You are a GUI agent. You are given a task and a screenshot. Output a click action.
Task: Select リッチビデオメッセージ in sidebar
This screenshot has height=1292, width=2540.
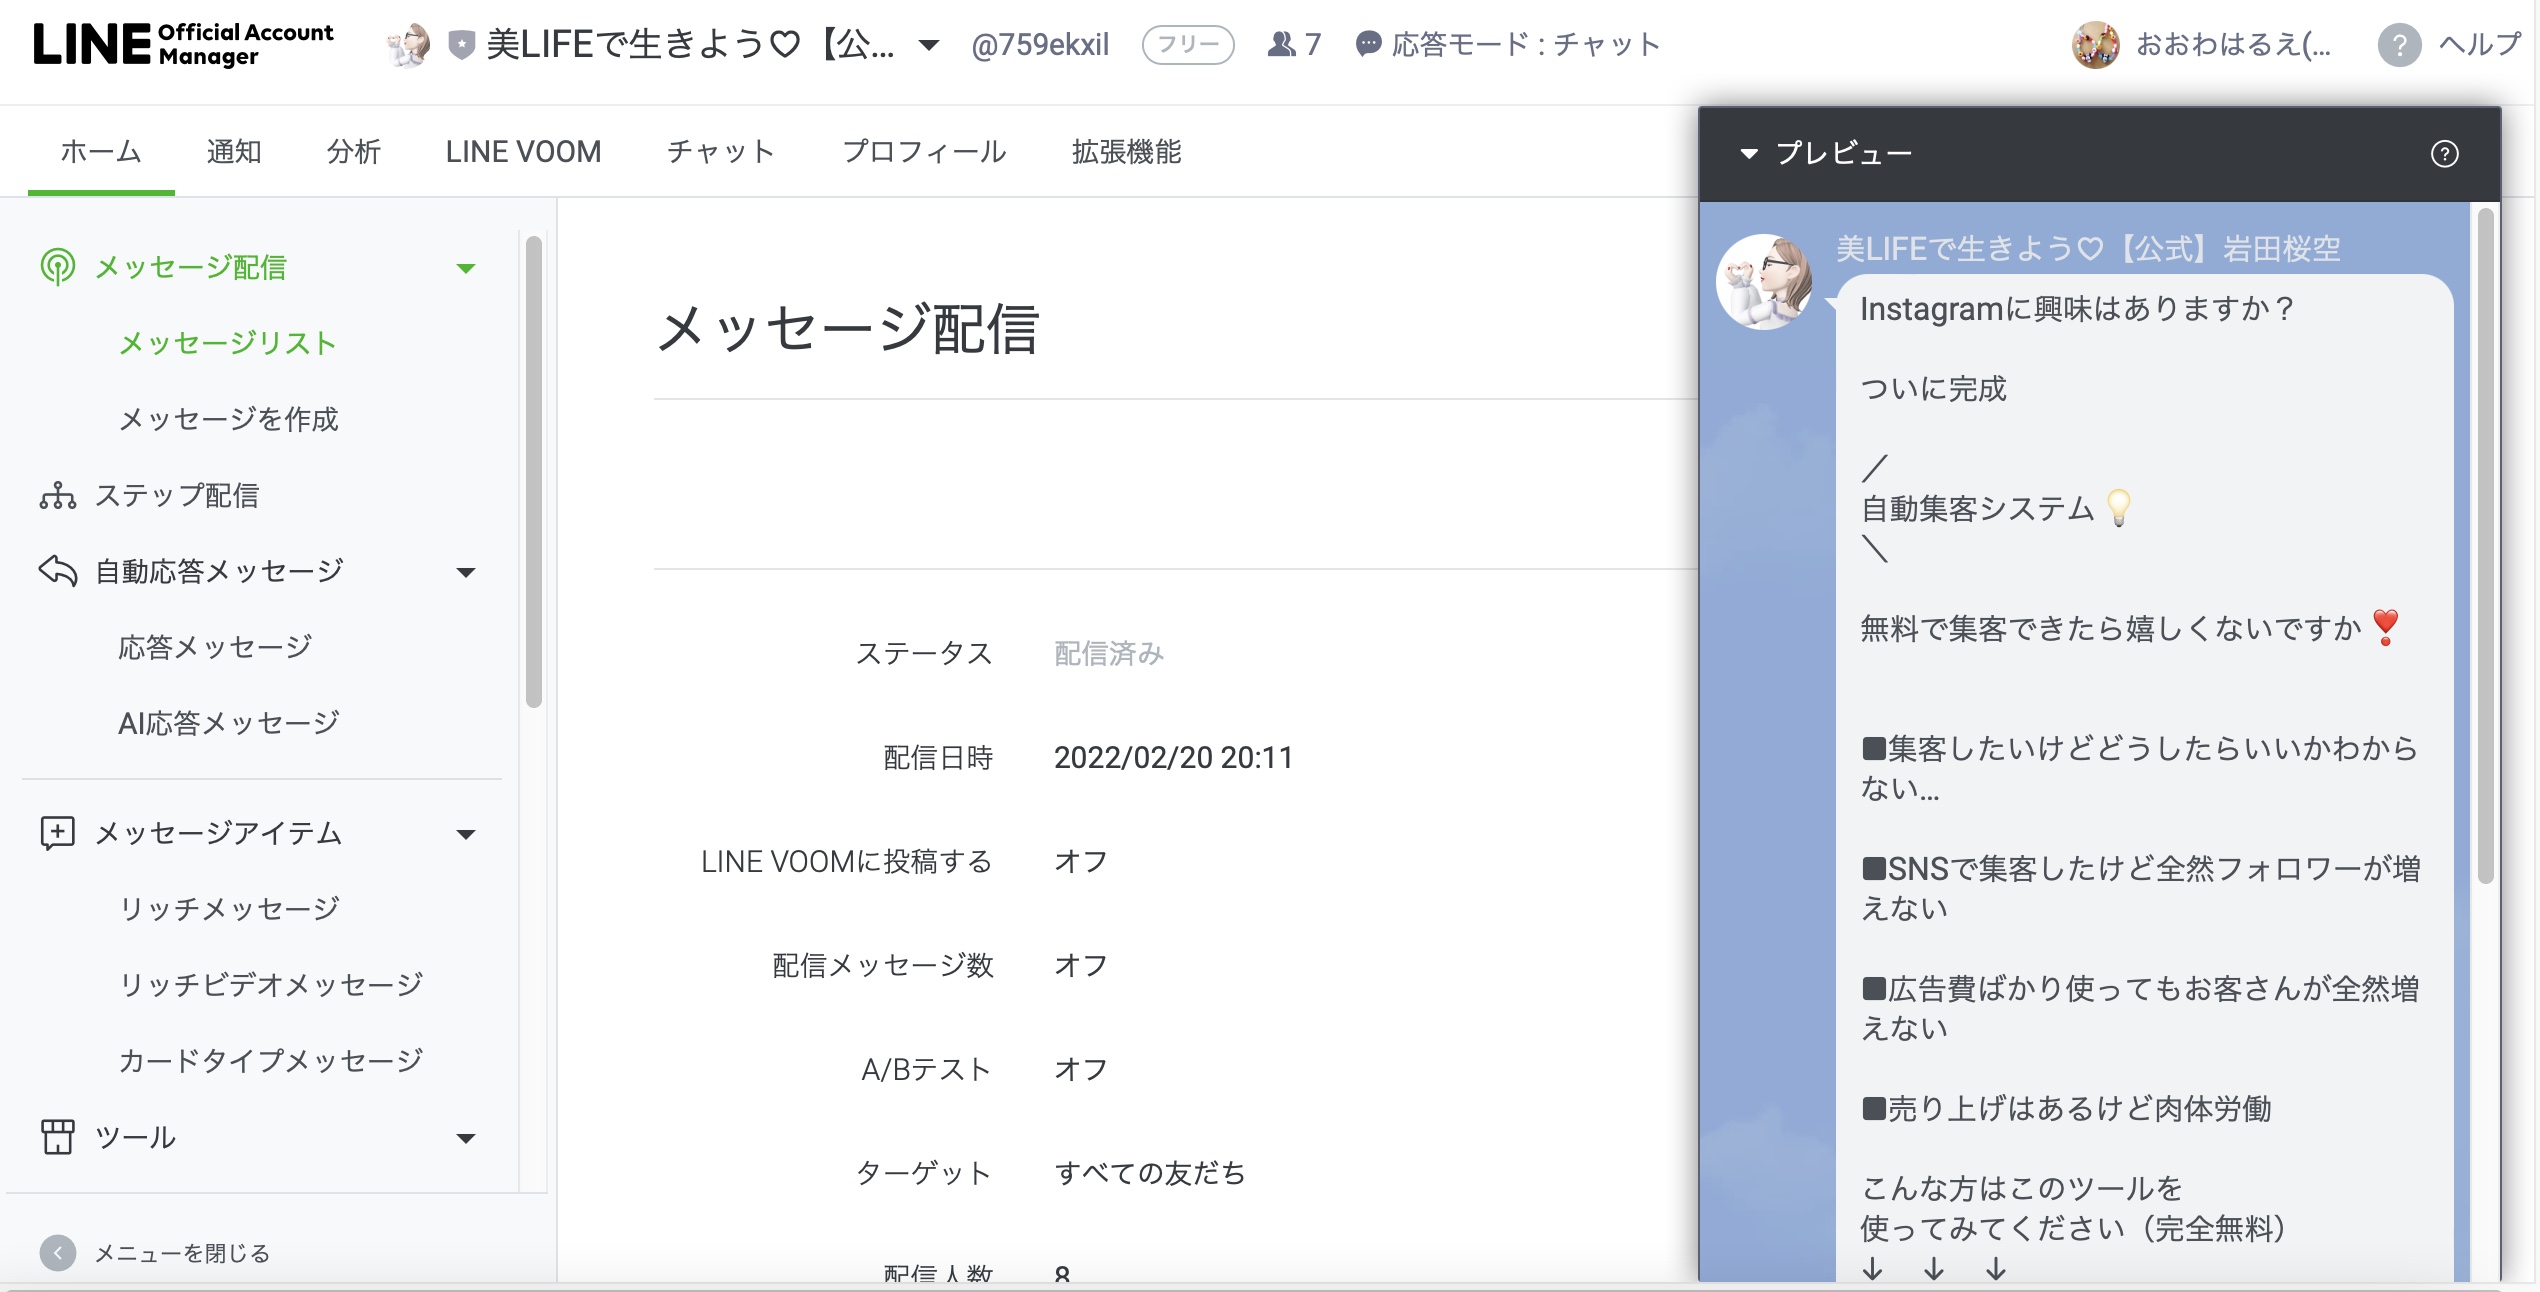pos(271,985)
